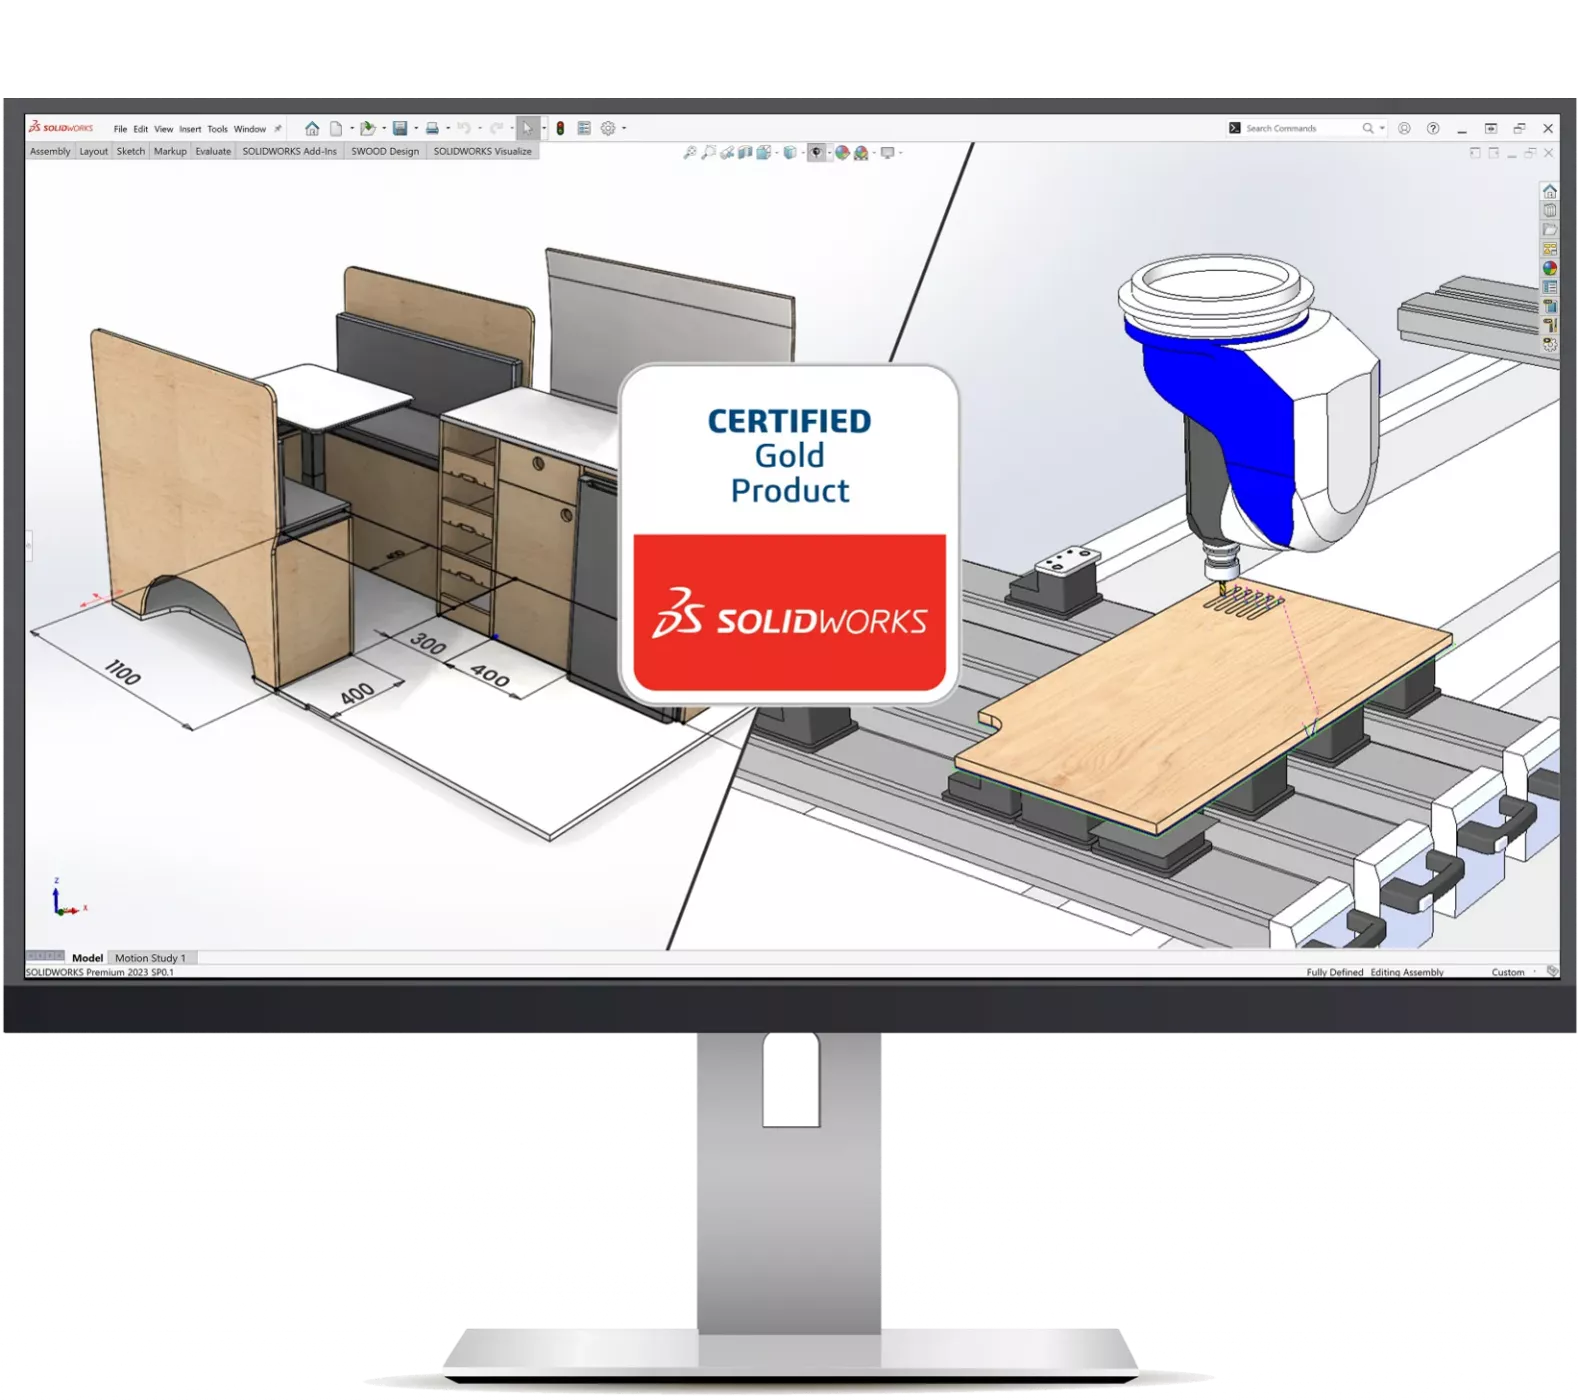Viewport: 1578px width, 1400px height.
Task: Open the Edit menu
Action: coord(140,129)
